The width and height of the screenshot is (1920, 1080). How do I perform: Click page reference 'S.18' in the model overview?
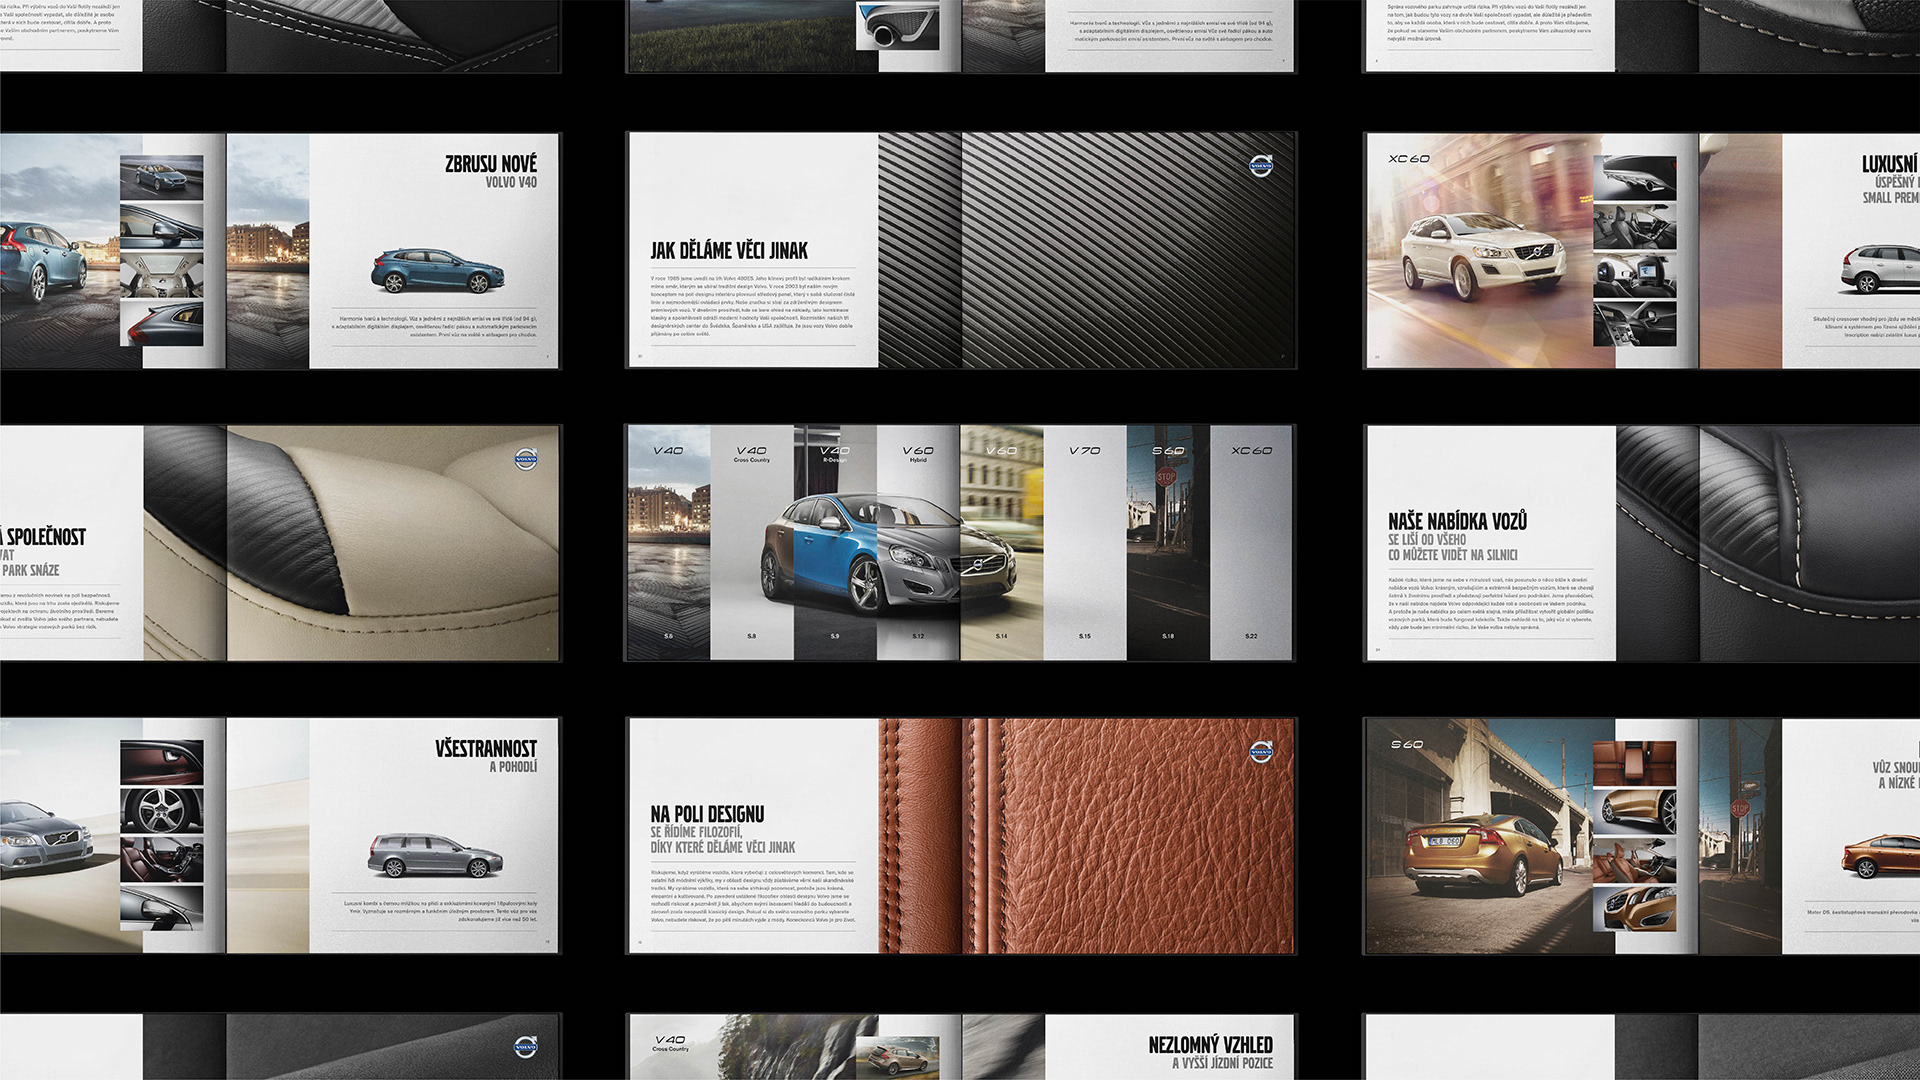coord(1168,636)
